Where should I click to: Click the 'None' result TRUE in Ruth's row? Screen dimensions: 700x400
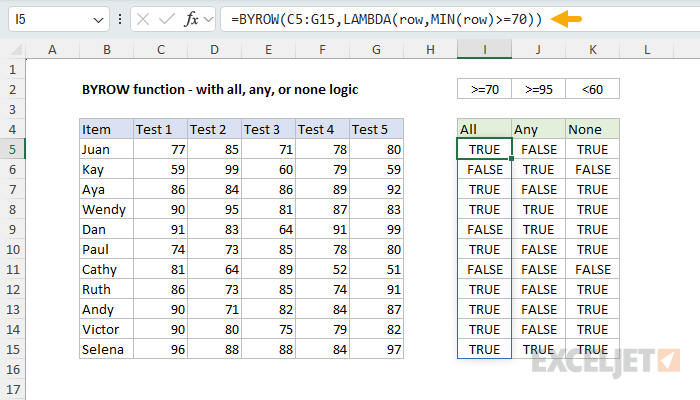pyautogui.click(x=592, y=290)
